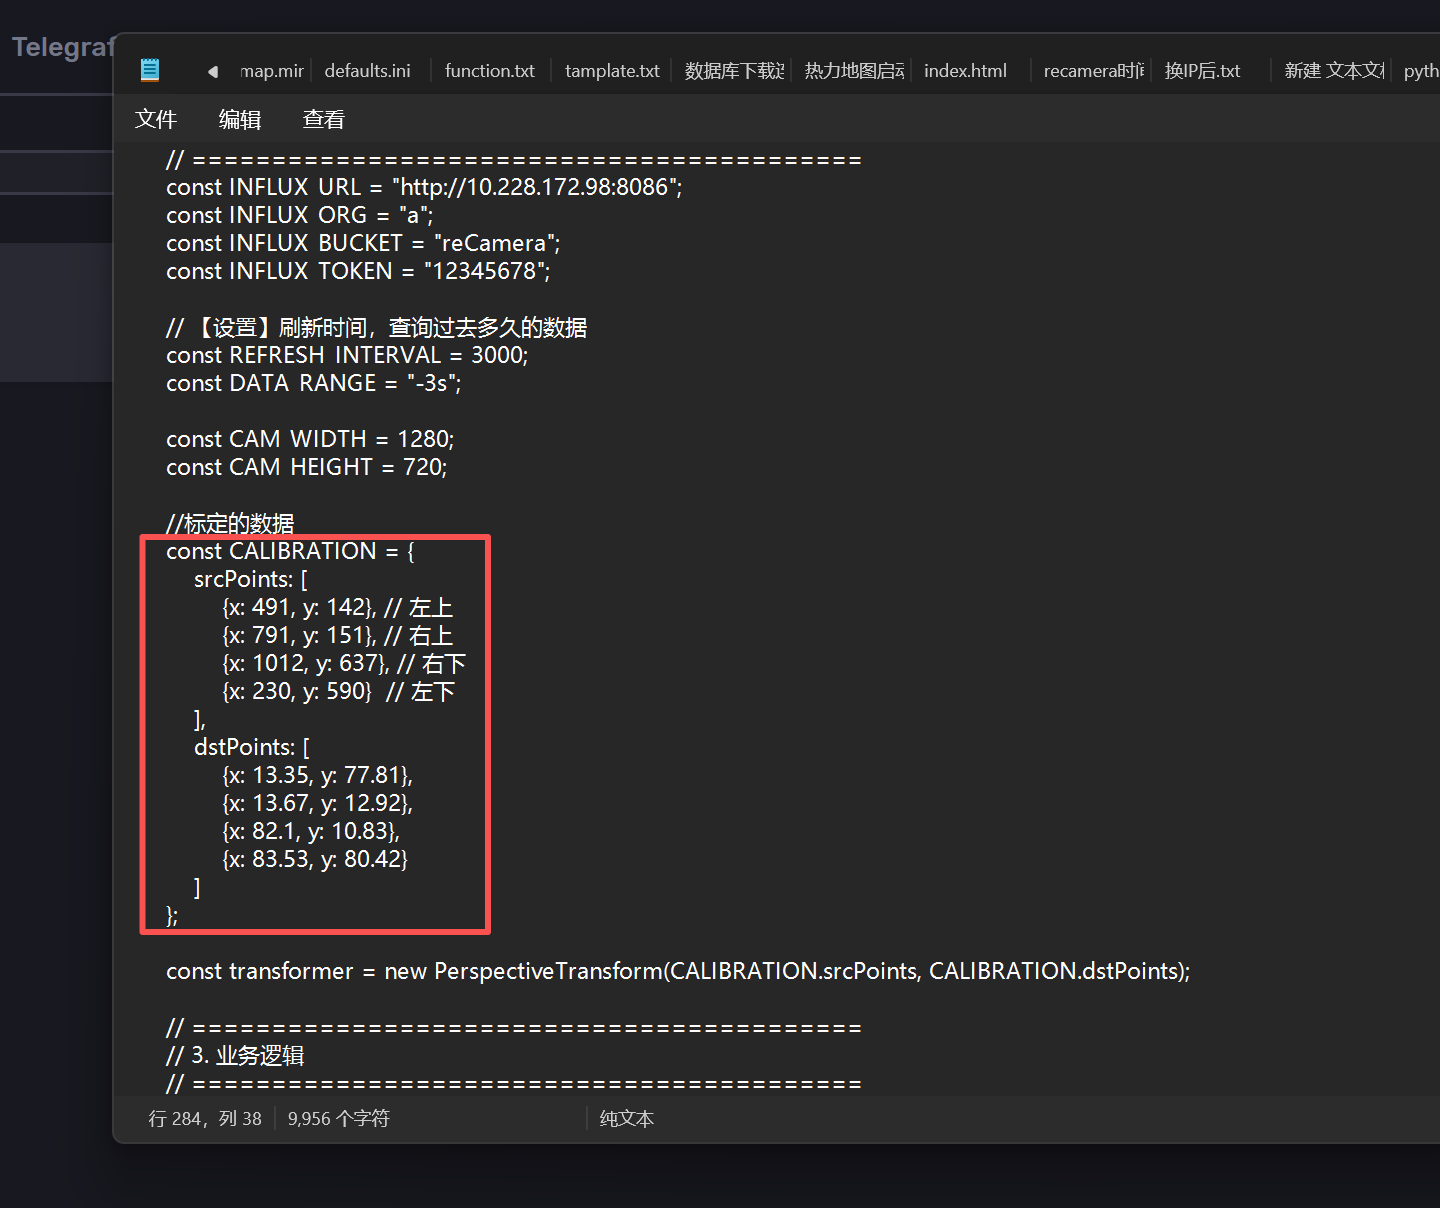Switch to the function.txt tab
This screenshot has width=1440, height=1208.
click(x=489, y=71)
